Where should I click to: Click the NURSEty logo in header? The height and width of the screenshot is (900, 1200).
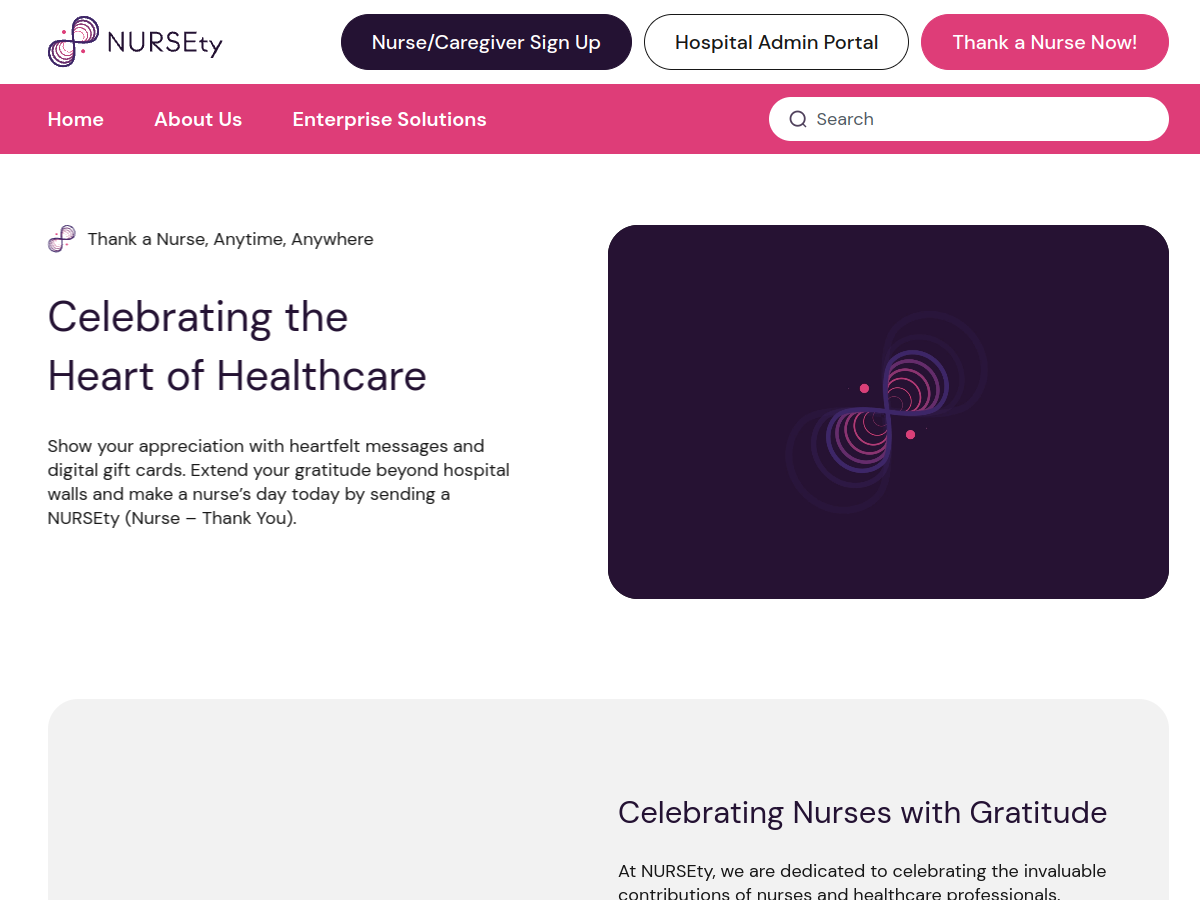coord(135,42)
